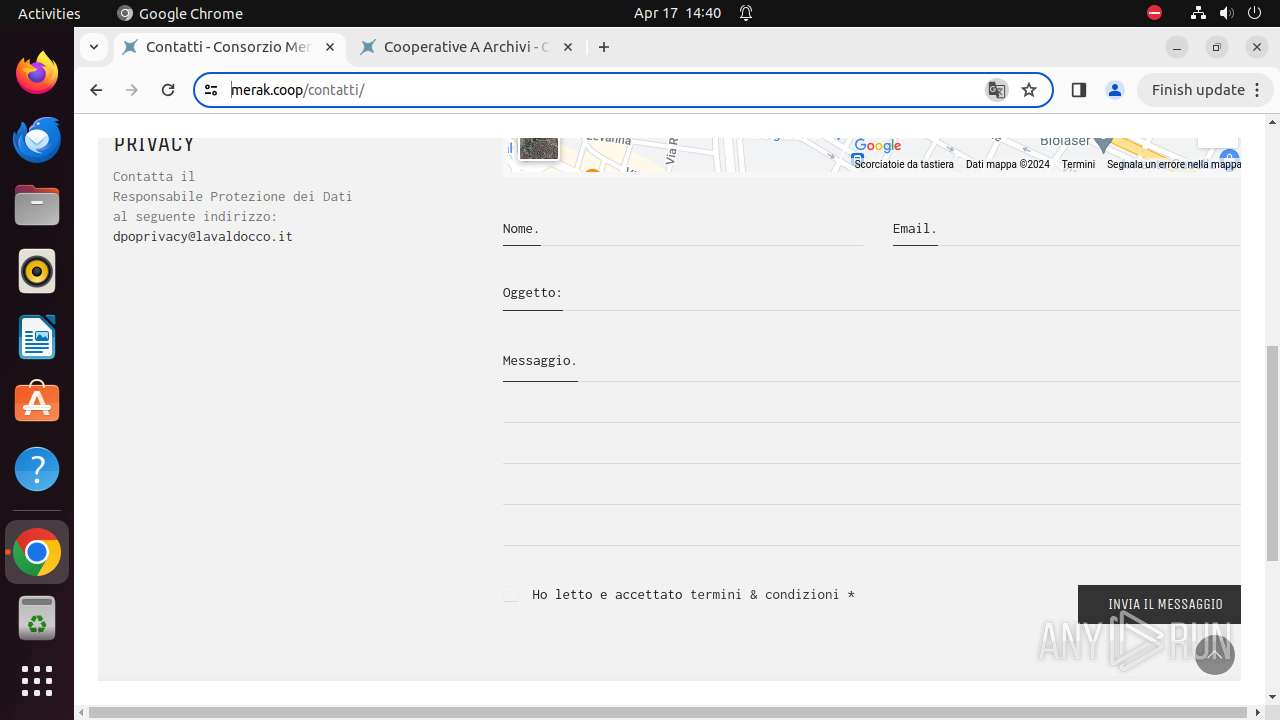Image resolution: width=1280 pixels, height=720 pixels.
Task: Open Rhythmbox music player in dock
Action: 37,271
